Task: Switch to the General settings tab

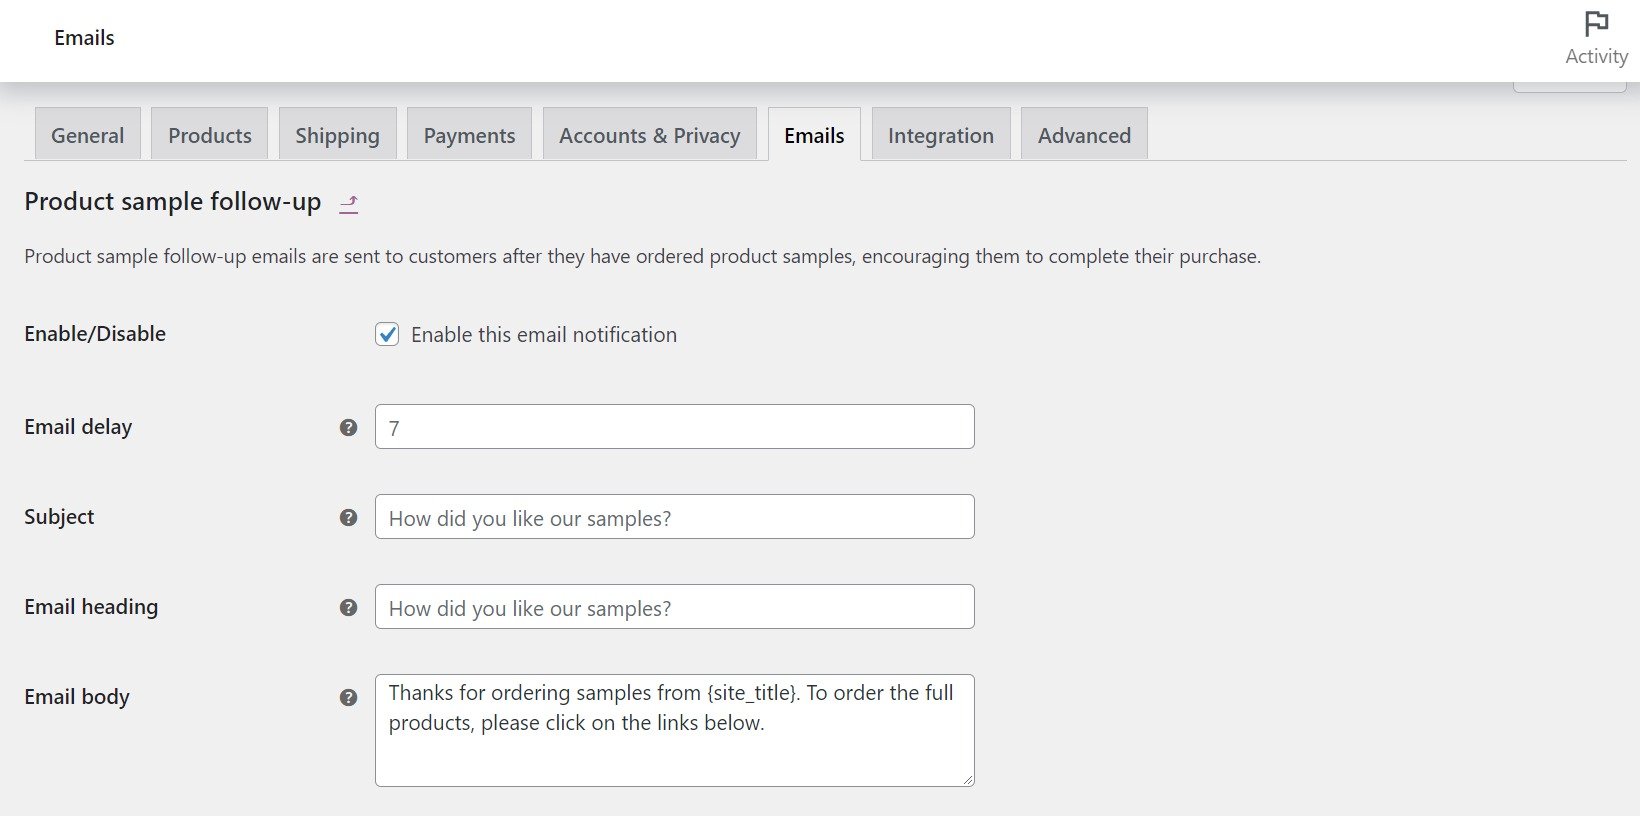Action: coord(87,134)
